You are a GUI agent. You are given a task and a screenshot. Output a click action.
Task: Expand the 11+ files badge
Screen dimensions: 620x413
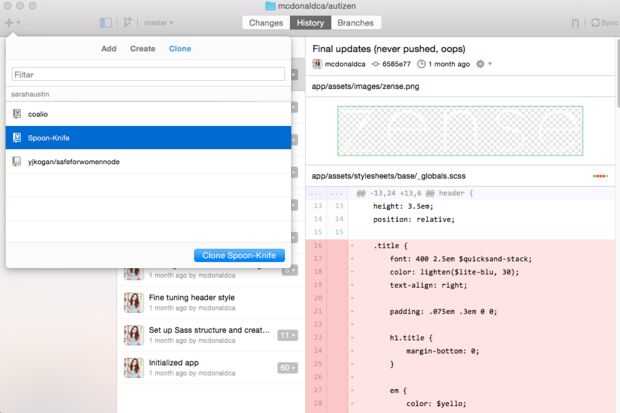(287, 335)
